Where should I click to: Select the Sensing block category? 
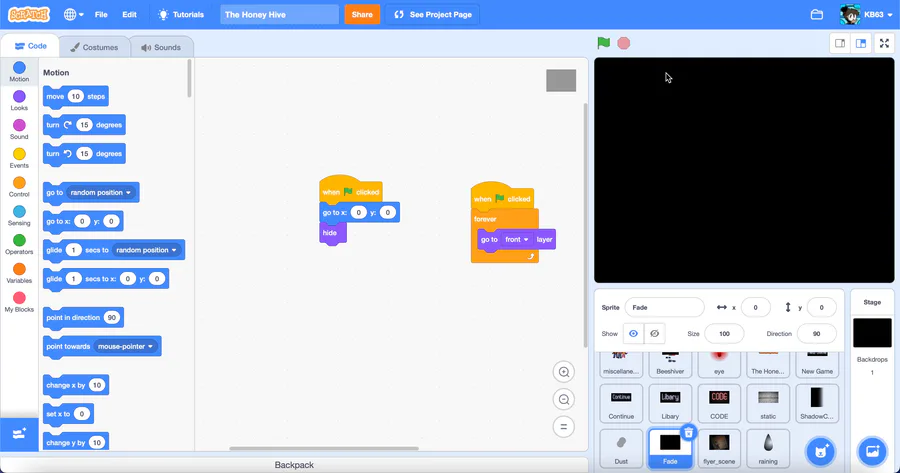pyautogui.click(x=19, y=215)
